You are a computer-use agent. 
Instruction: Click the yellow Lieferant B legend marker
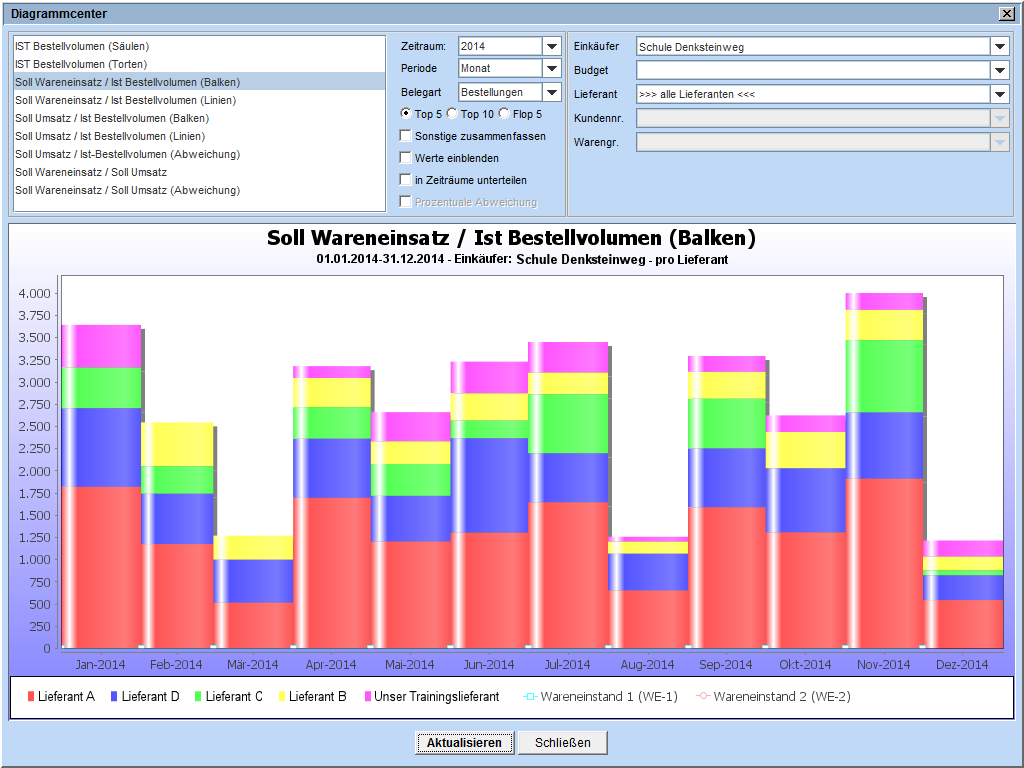pyautogui.click(x=282, y=696)
